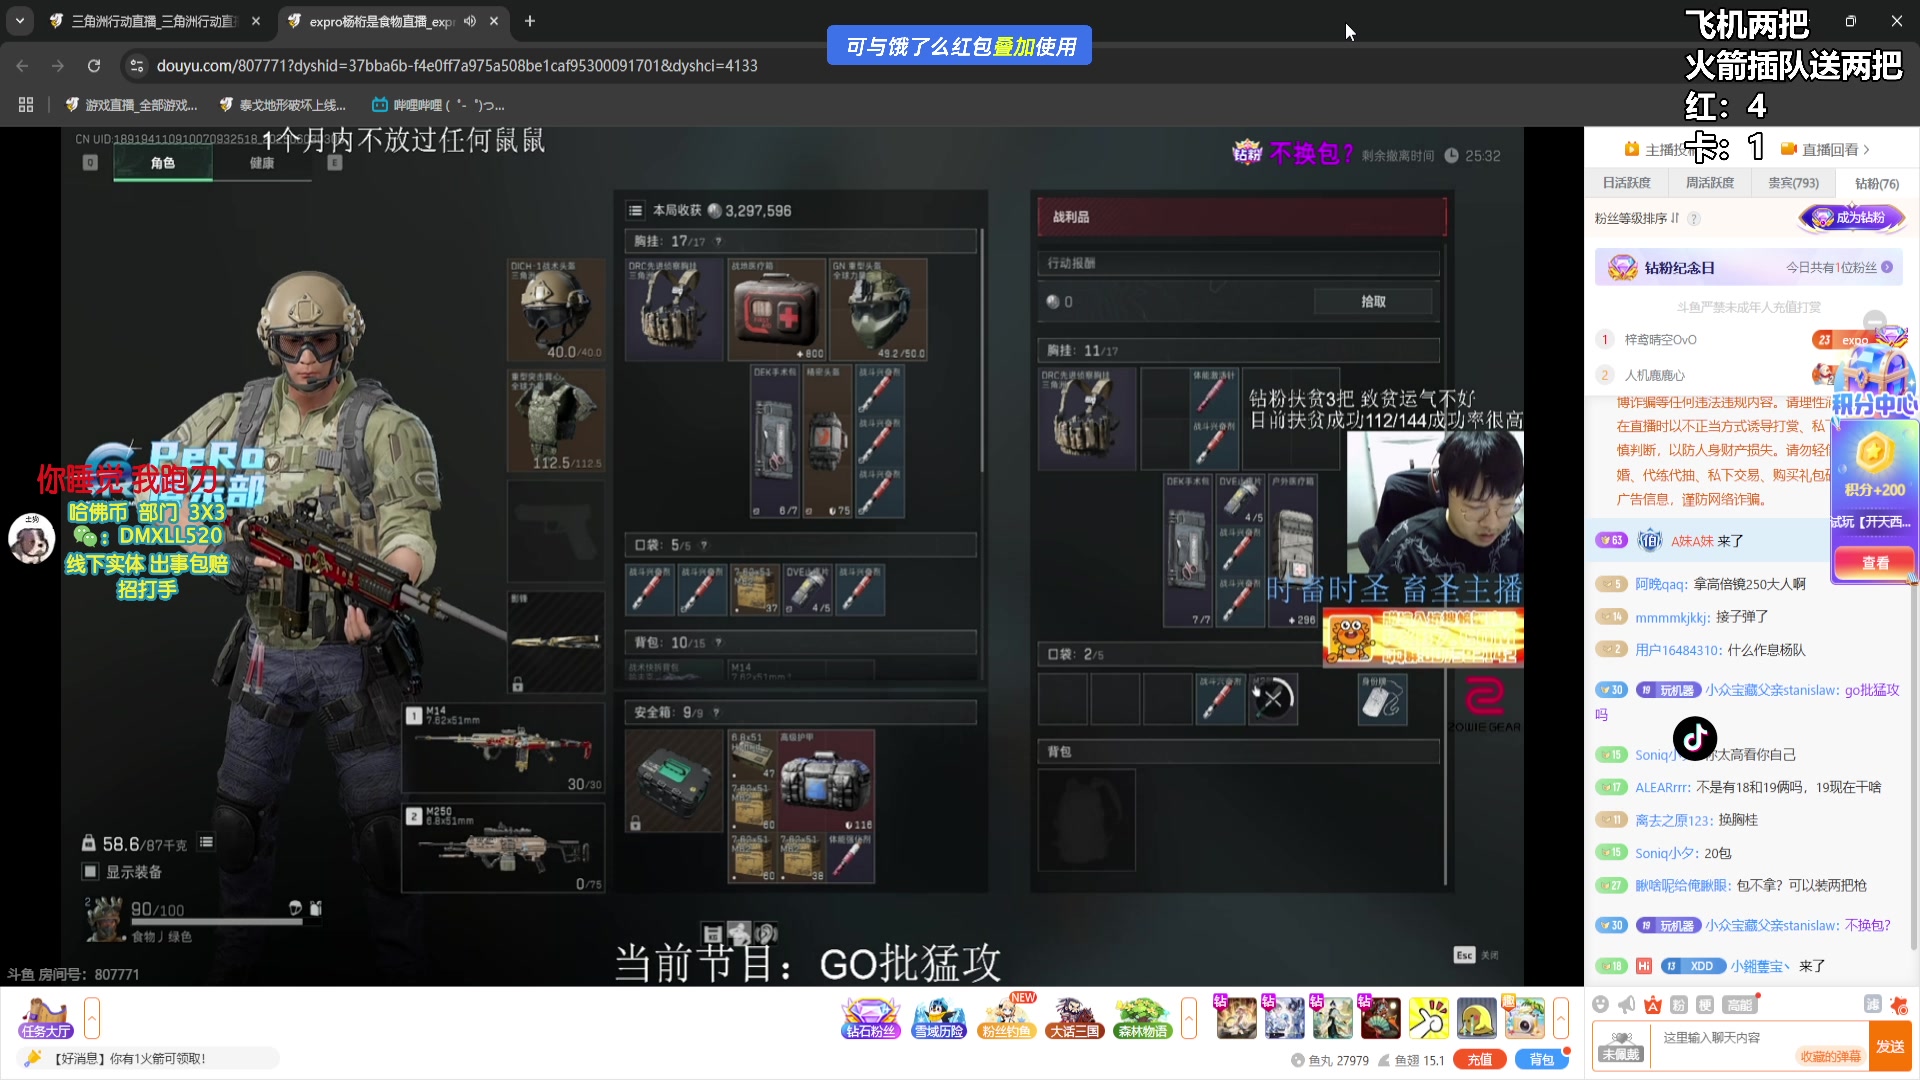Click the 成为钻粉 button

click(x=1852, y=218)
